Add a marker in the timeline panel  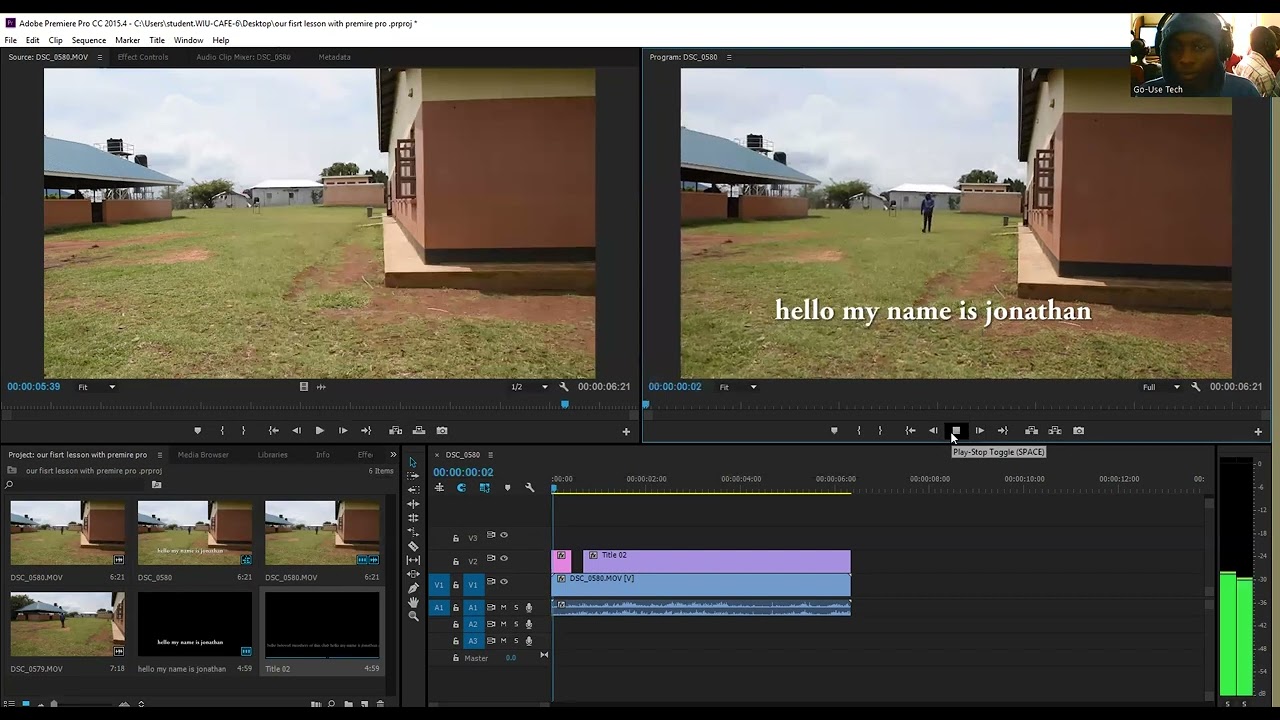(507, 488)
